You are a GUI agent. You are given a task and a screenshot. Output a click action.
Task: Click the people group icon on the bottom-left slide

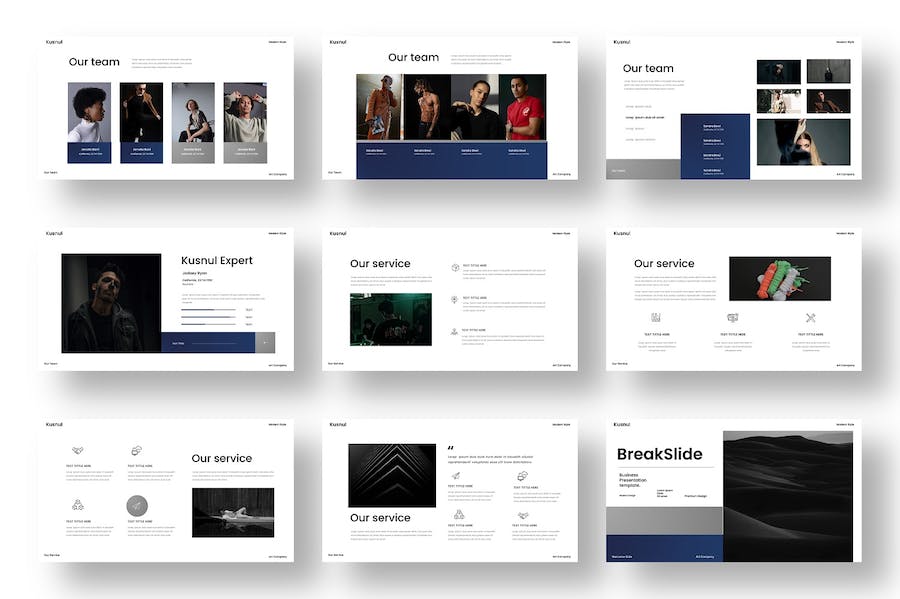coord(78,505)
